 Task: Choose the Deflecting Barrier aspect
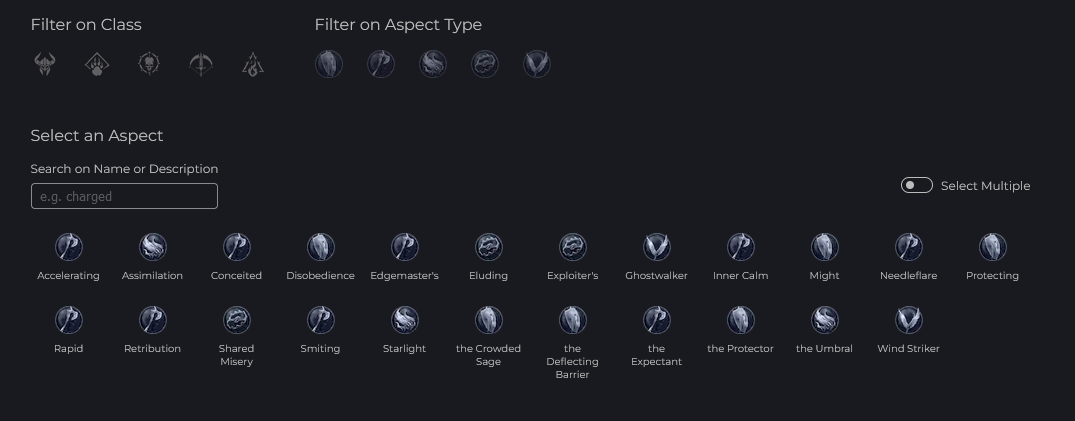pyautogui.click(x=572, y=343)
